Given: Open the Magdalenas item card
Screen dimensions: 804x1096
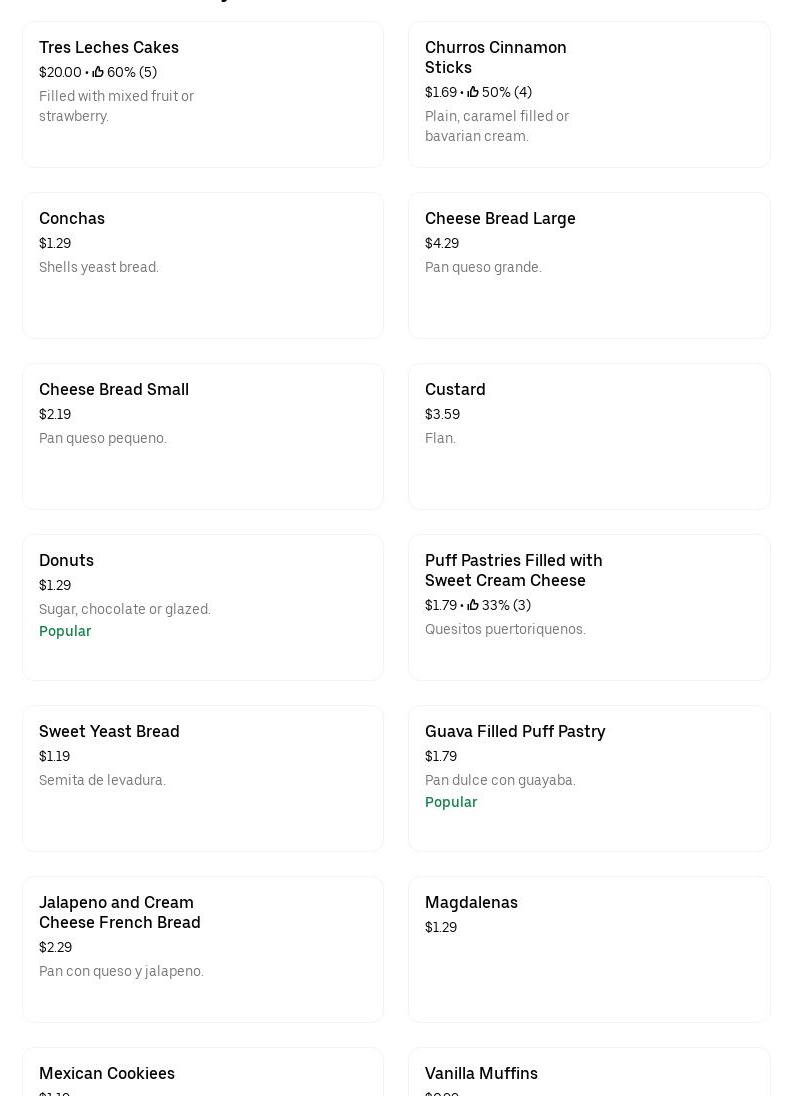Looking at the screenshot, I should (471, 902).
